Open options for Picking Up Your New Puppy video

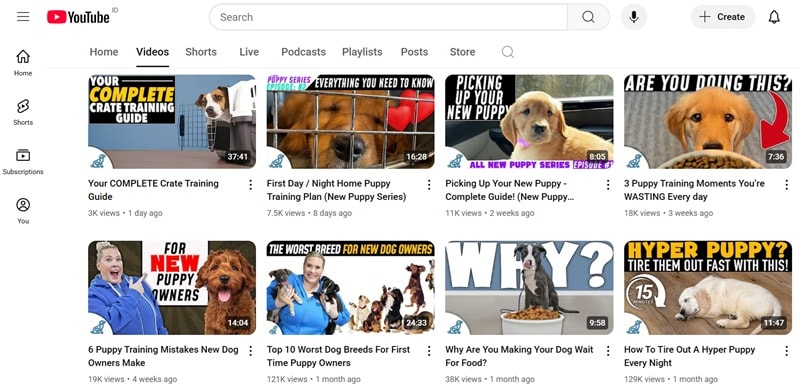point(608,185)
